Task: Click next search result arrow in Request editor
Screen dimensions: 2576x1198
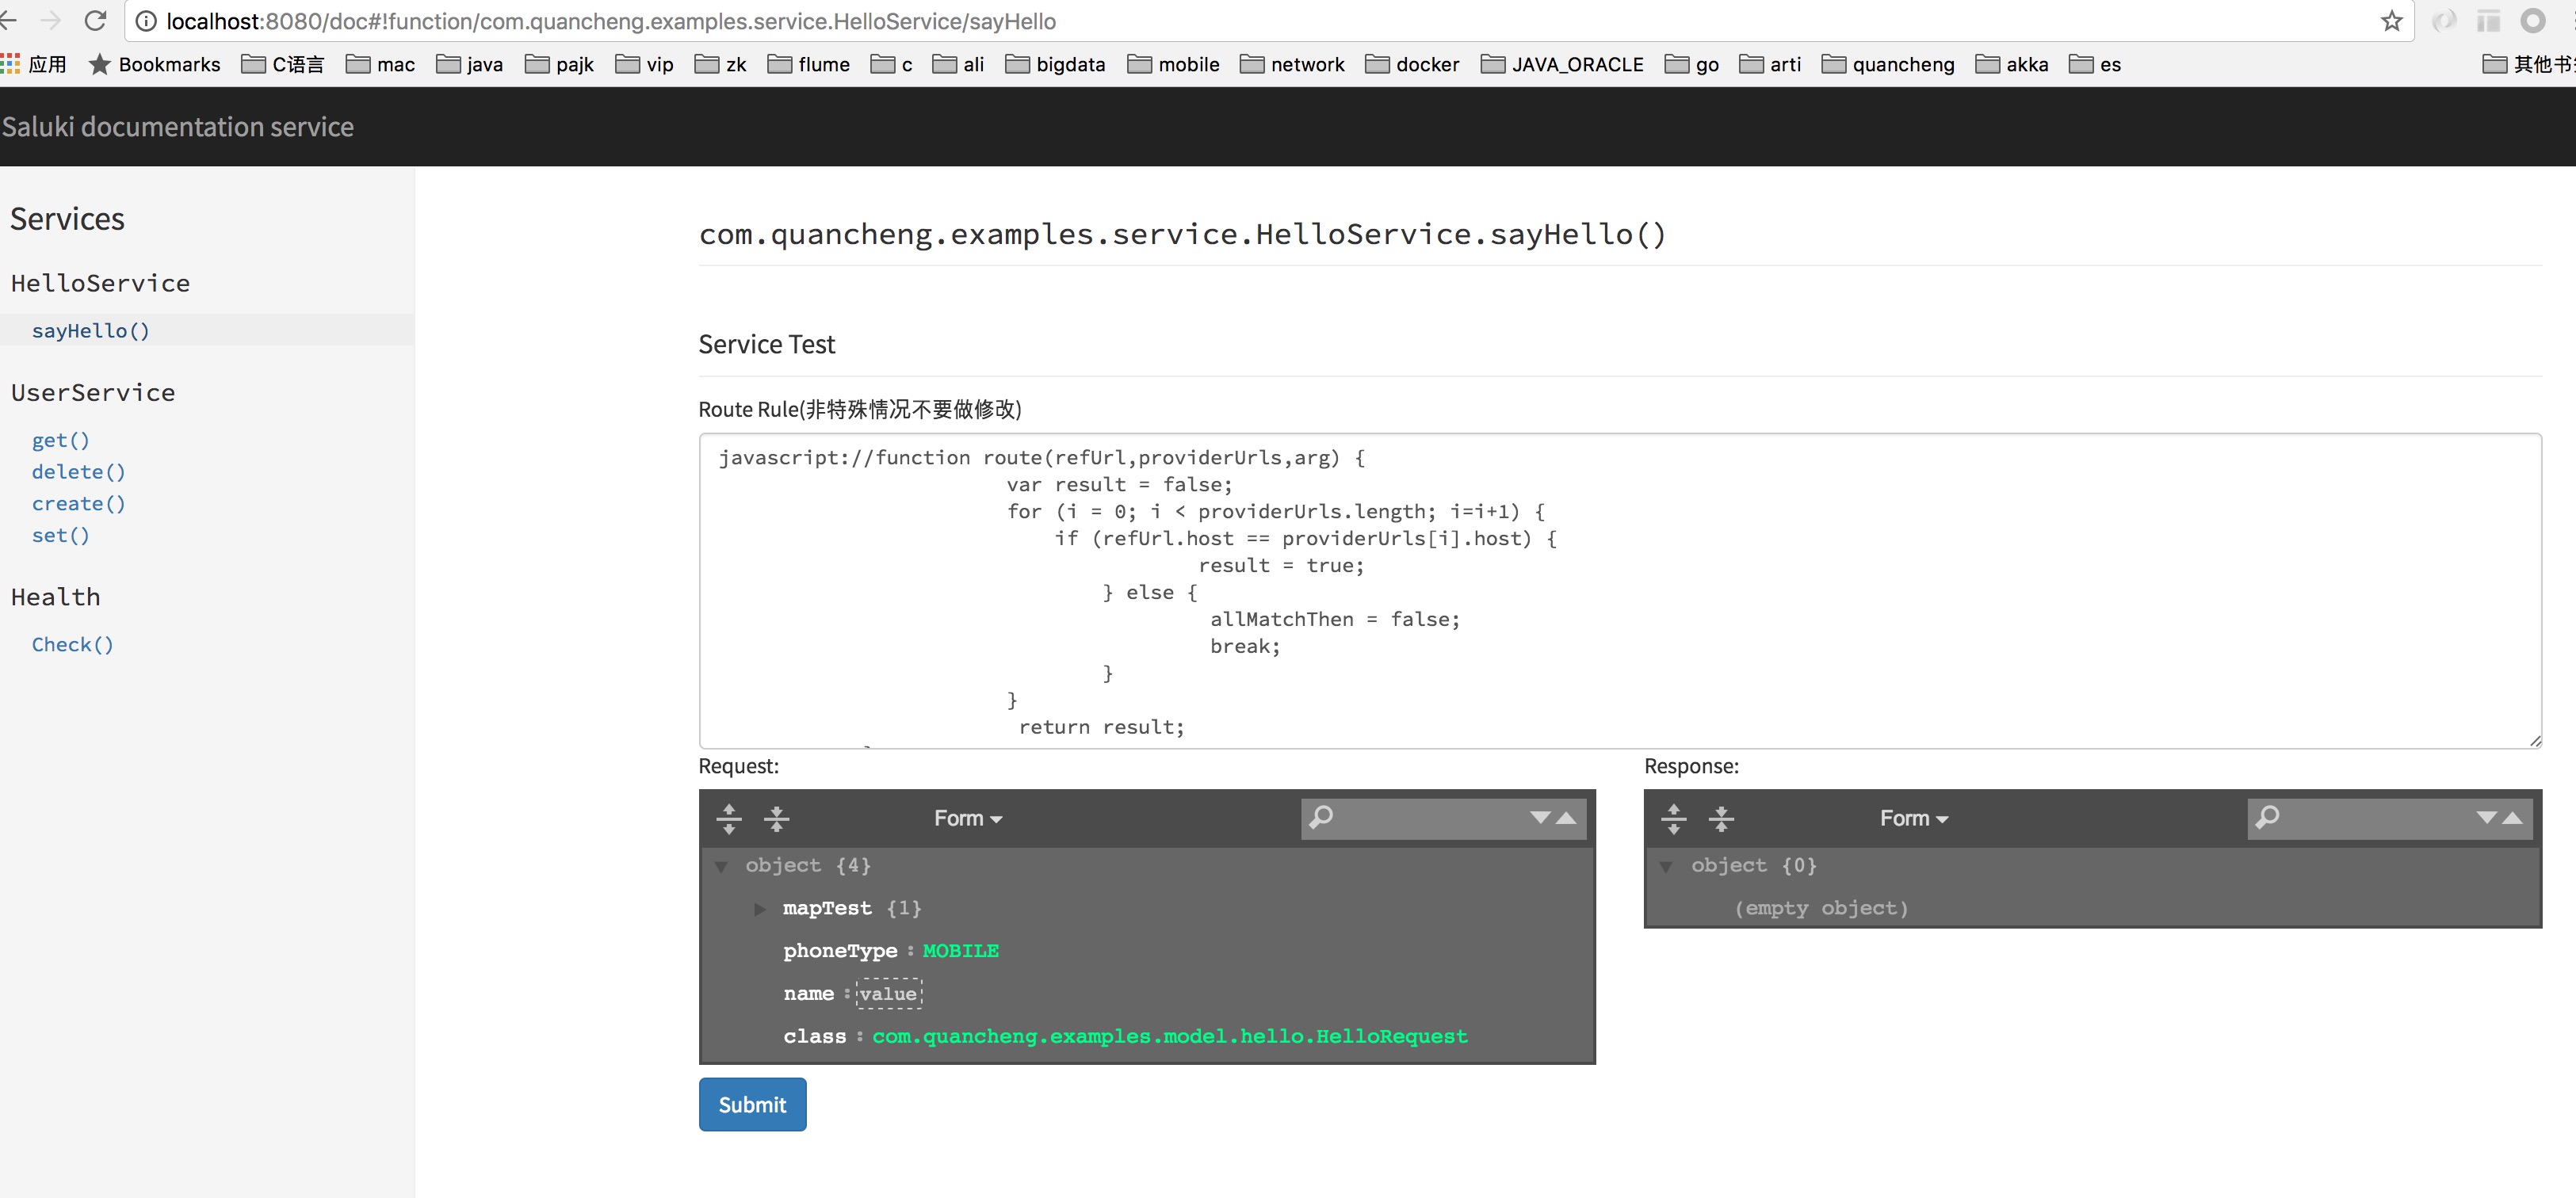Action: (1540, 817)
